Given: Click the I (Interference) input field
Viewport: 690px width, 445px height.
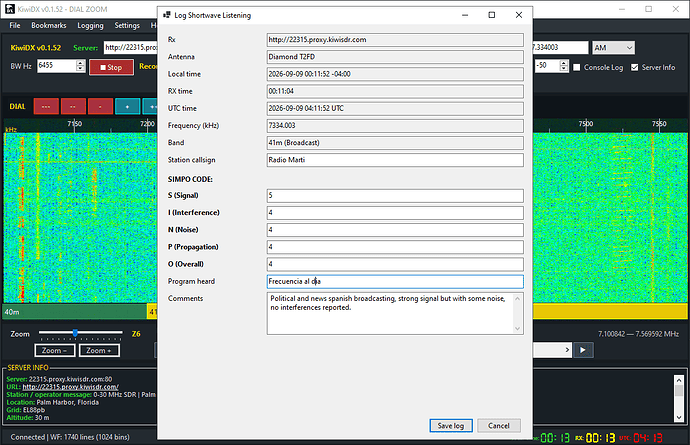Looking at the screenshot, I should pyautogui.click(x=395, y=213).
